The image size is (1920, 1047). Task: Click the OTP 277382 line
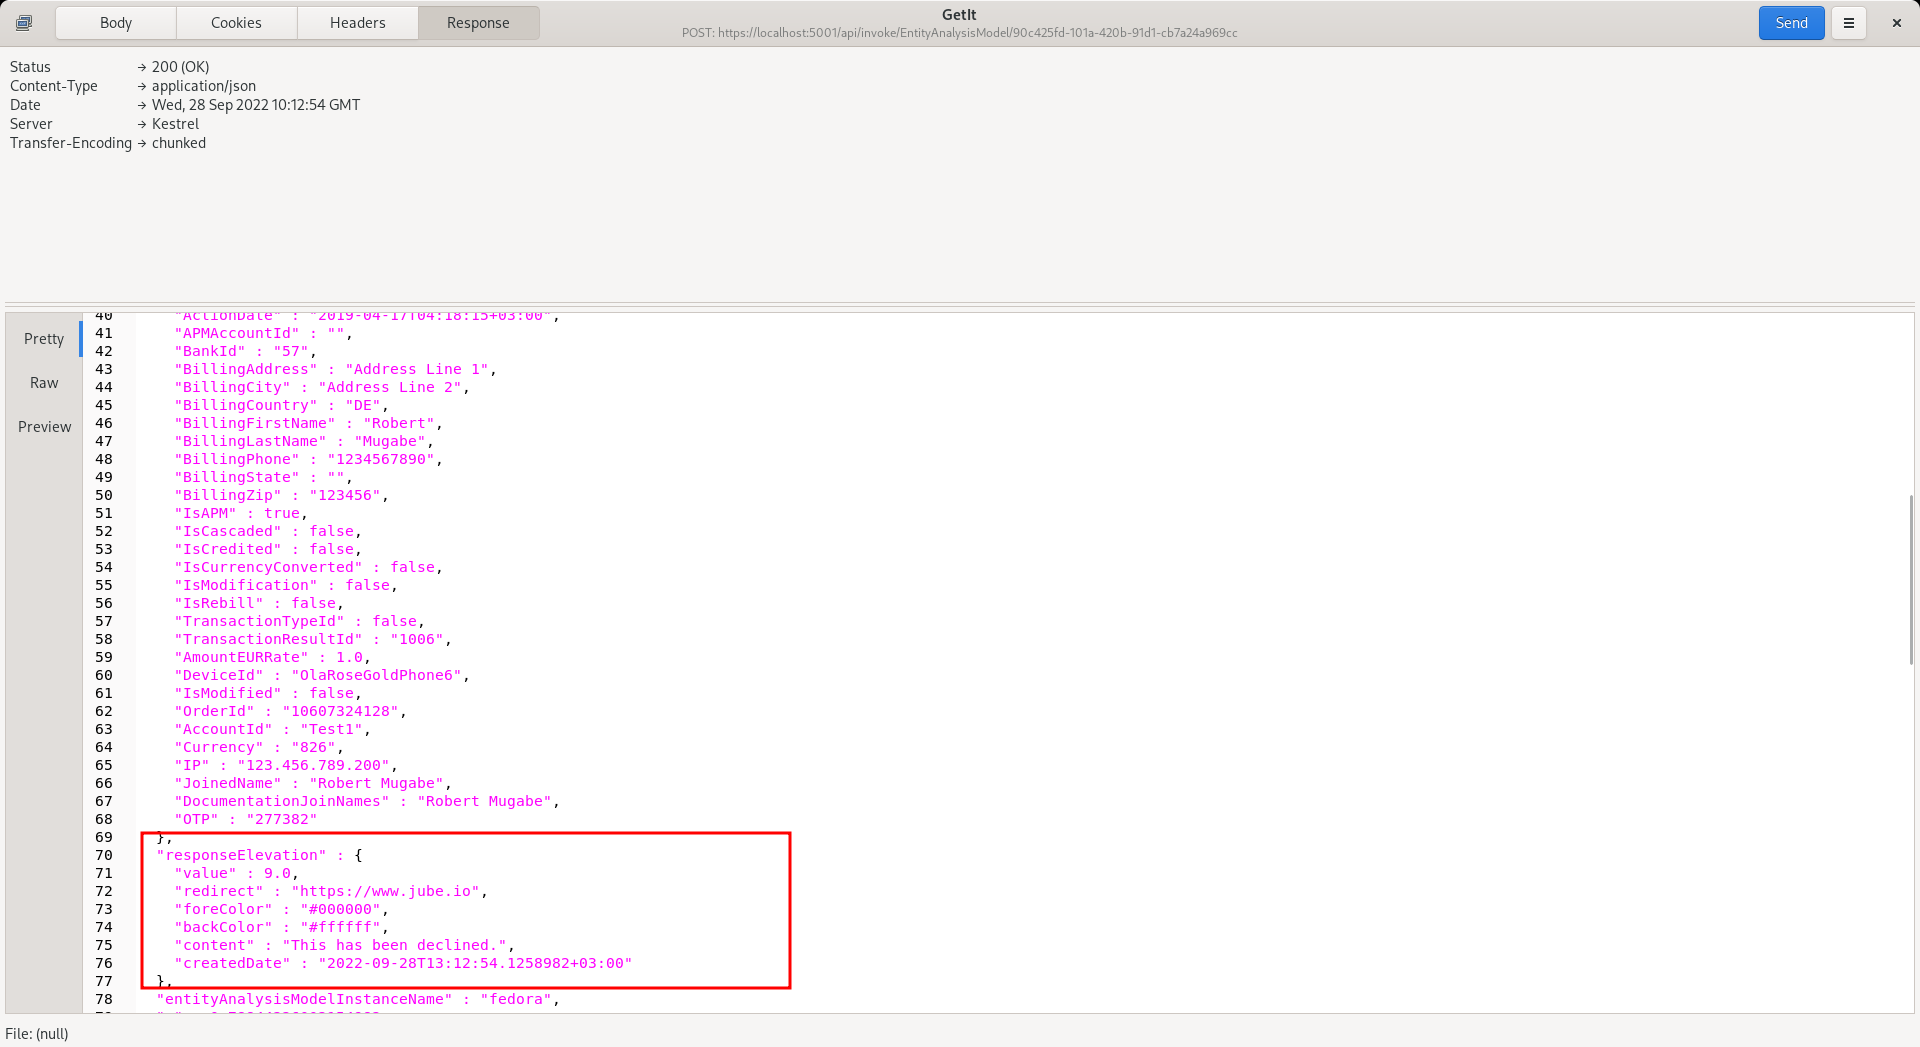(245, 819)
